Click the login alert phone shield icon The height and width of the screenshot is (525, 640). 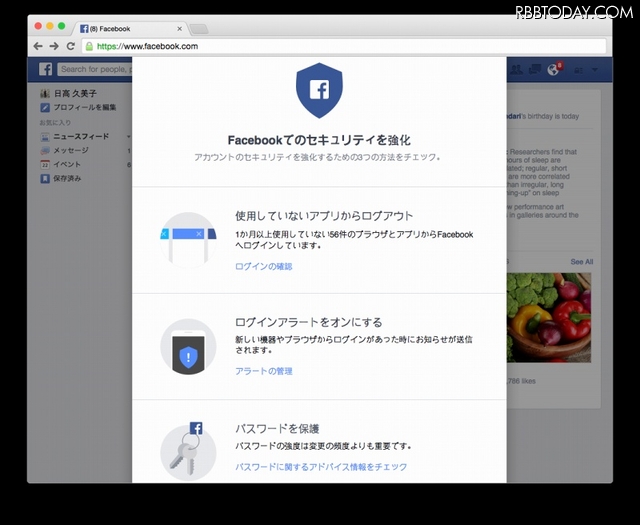(188, 347)
